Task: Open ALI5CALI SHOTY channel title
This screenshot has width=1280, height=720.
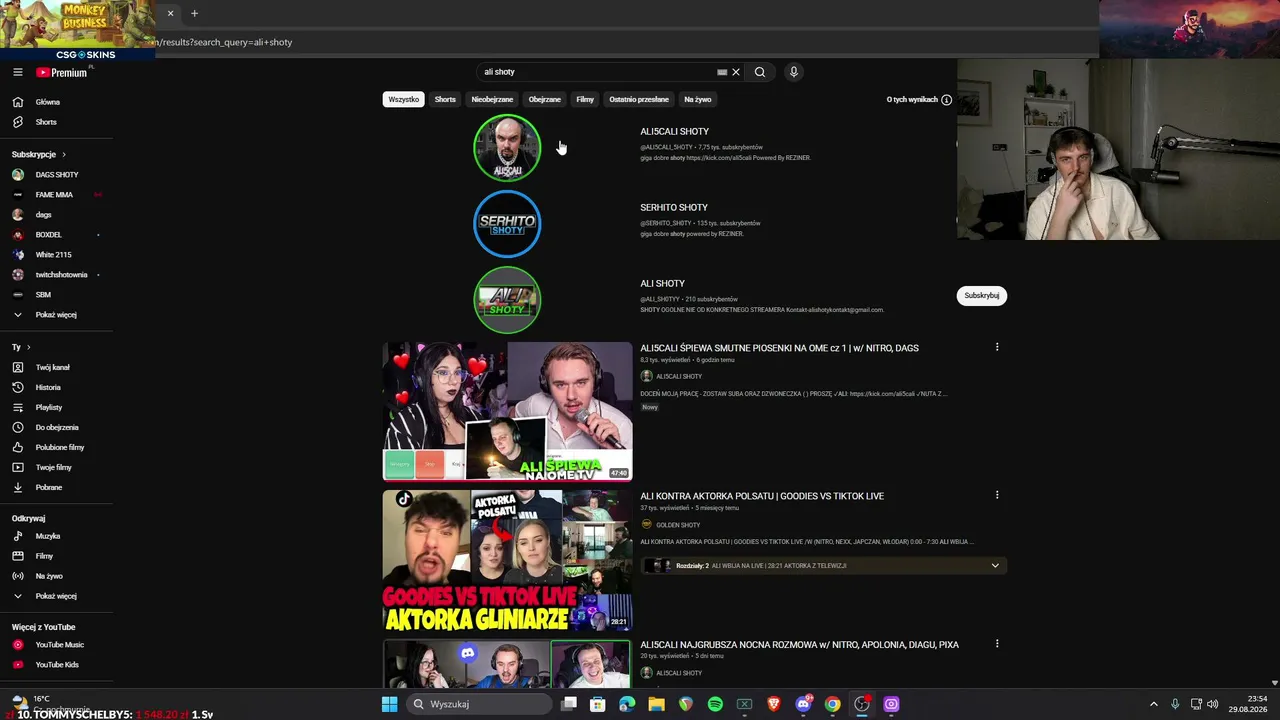Action: click(674, 132)
